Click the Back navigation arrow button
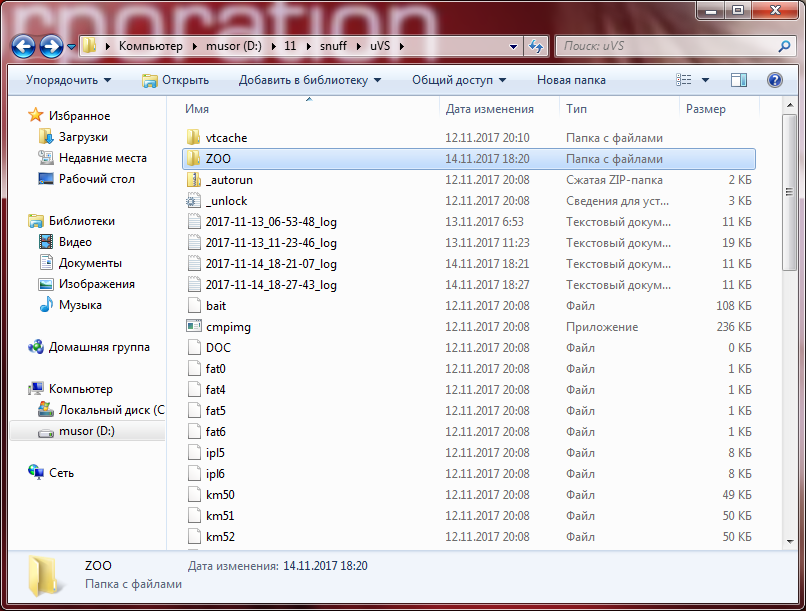The height and width of the screenshot is (614, 806). tap(24, 46)
